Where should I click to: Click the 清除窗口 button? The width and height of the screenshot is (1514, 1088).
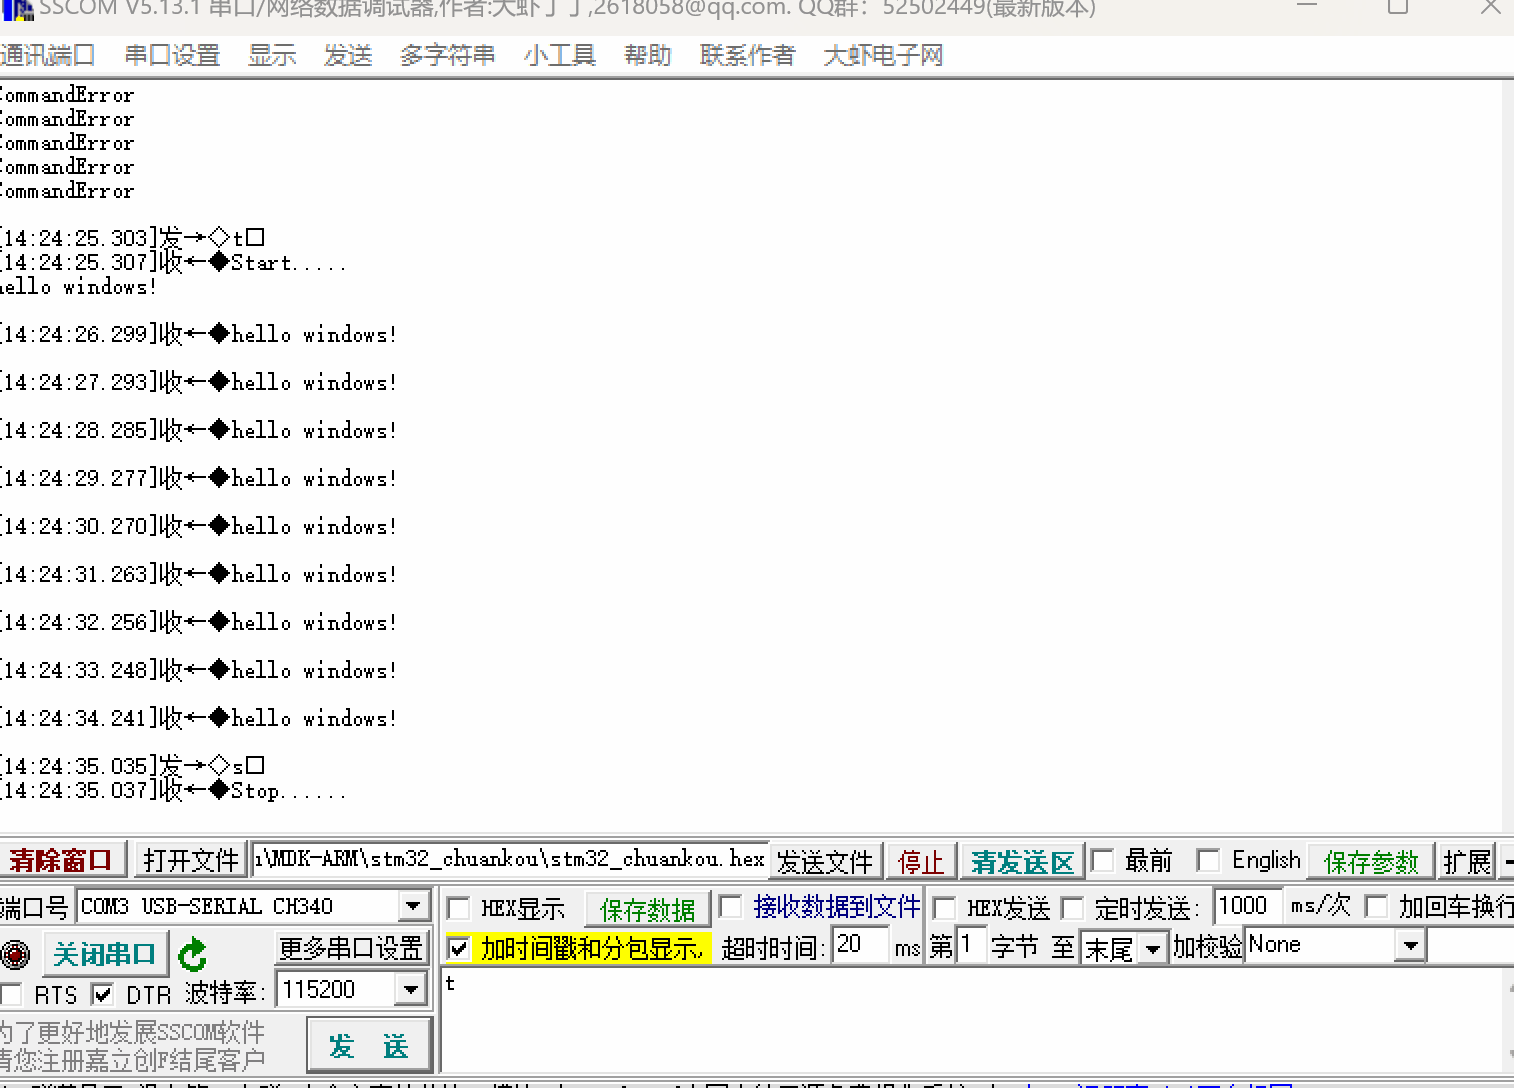point(62,860)
